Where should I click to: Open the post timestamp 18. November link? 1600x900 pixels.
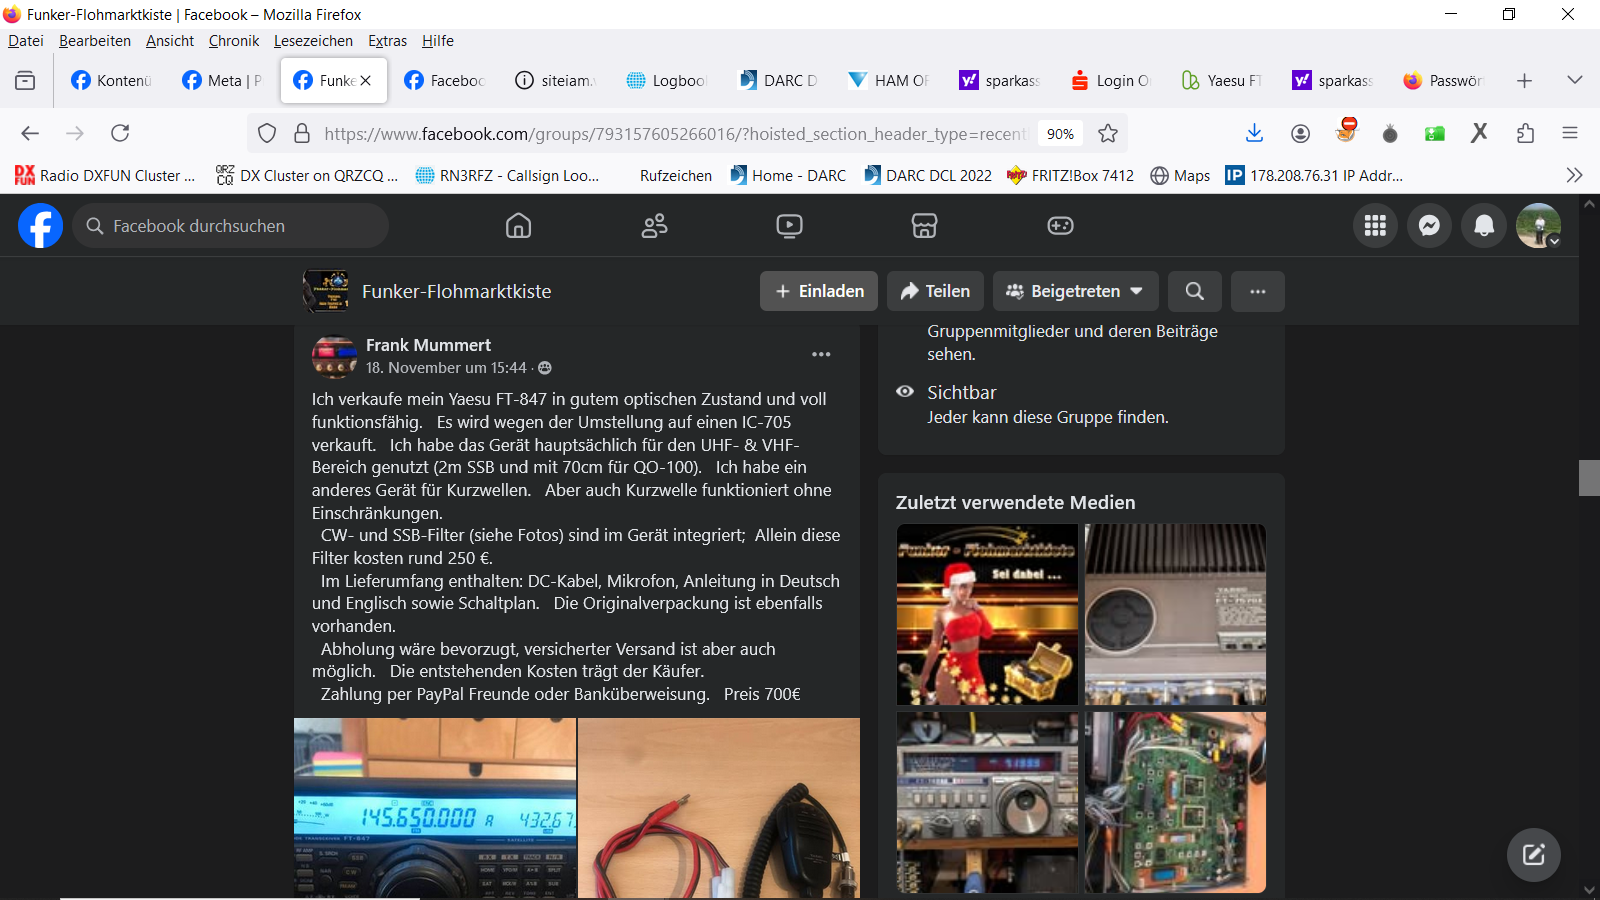446,368
